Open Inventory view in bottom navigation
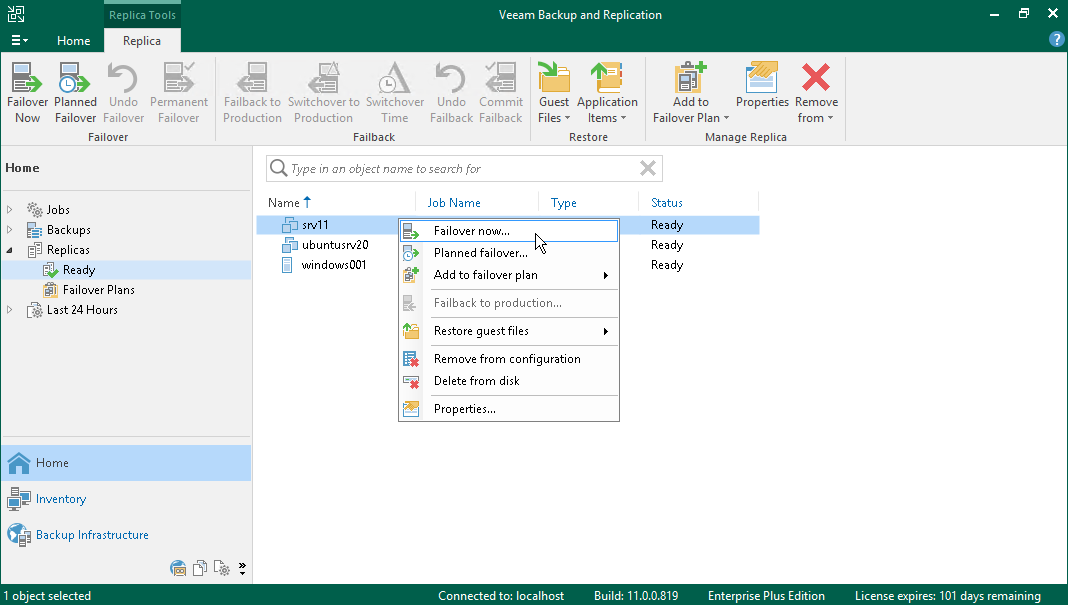 pyautogui.click(x=126, y=499)
